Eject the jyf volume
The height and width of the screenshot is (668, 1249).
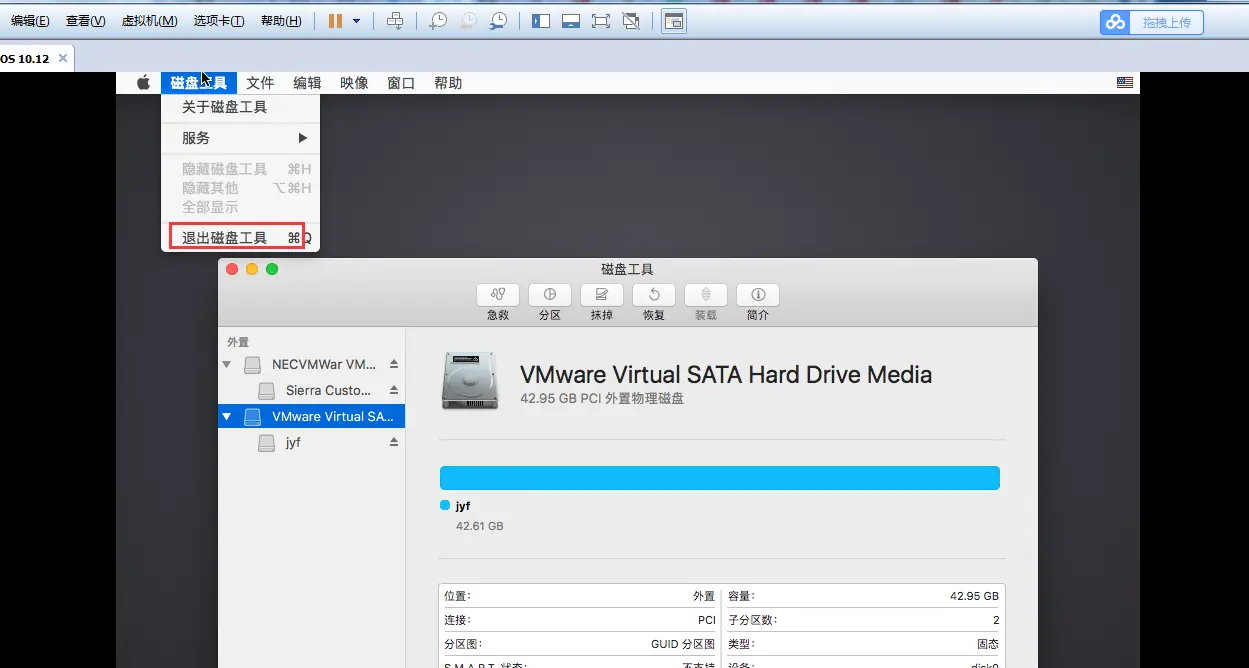(394, 442)
